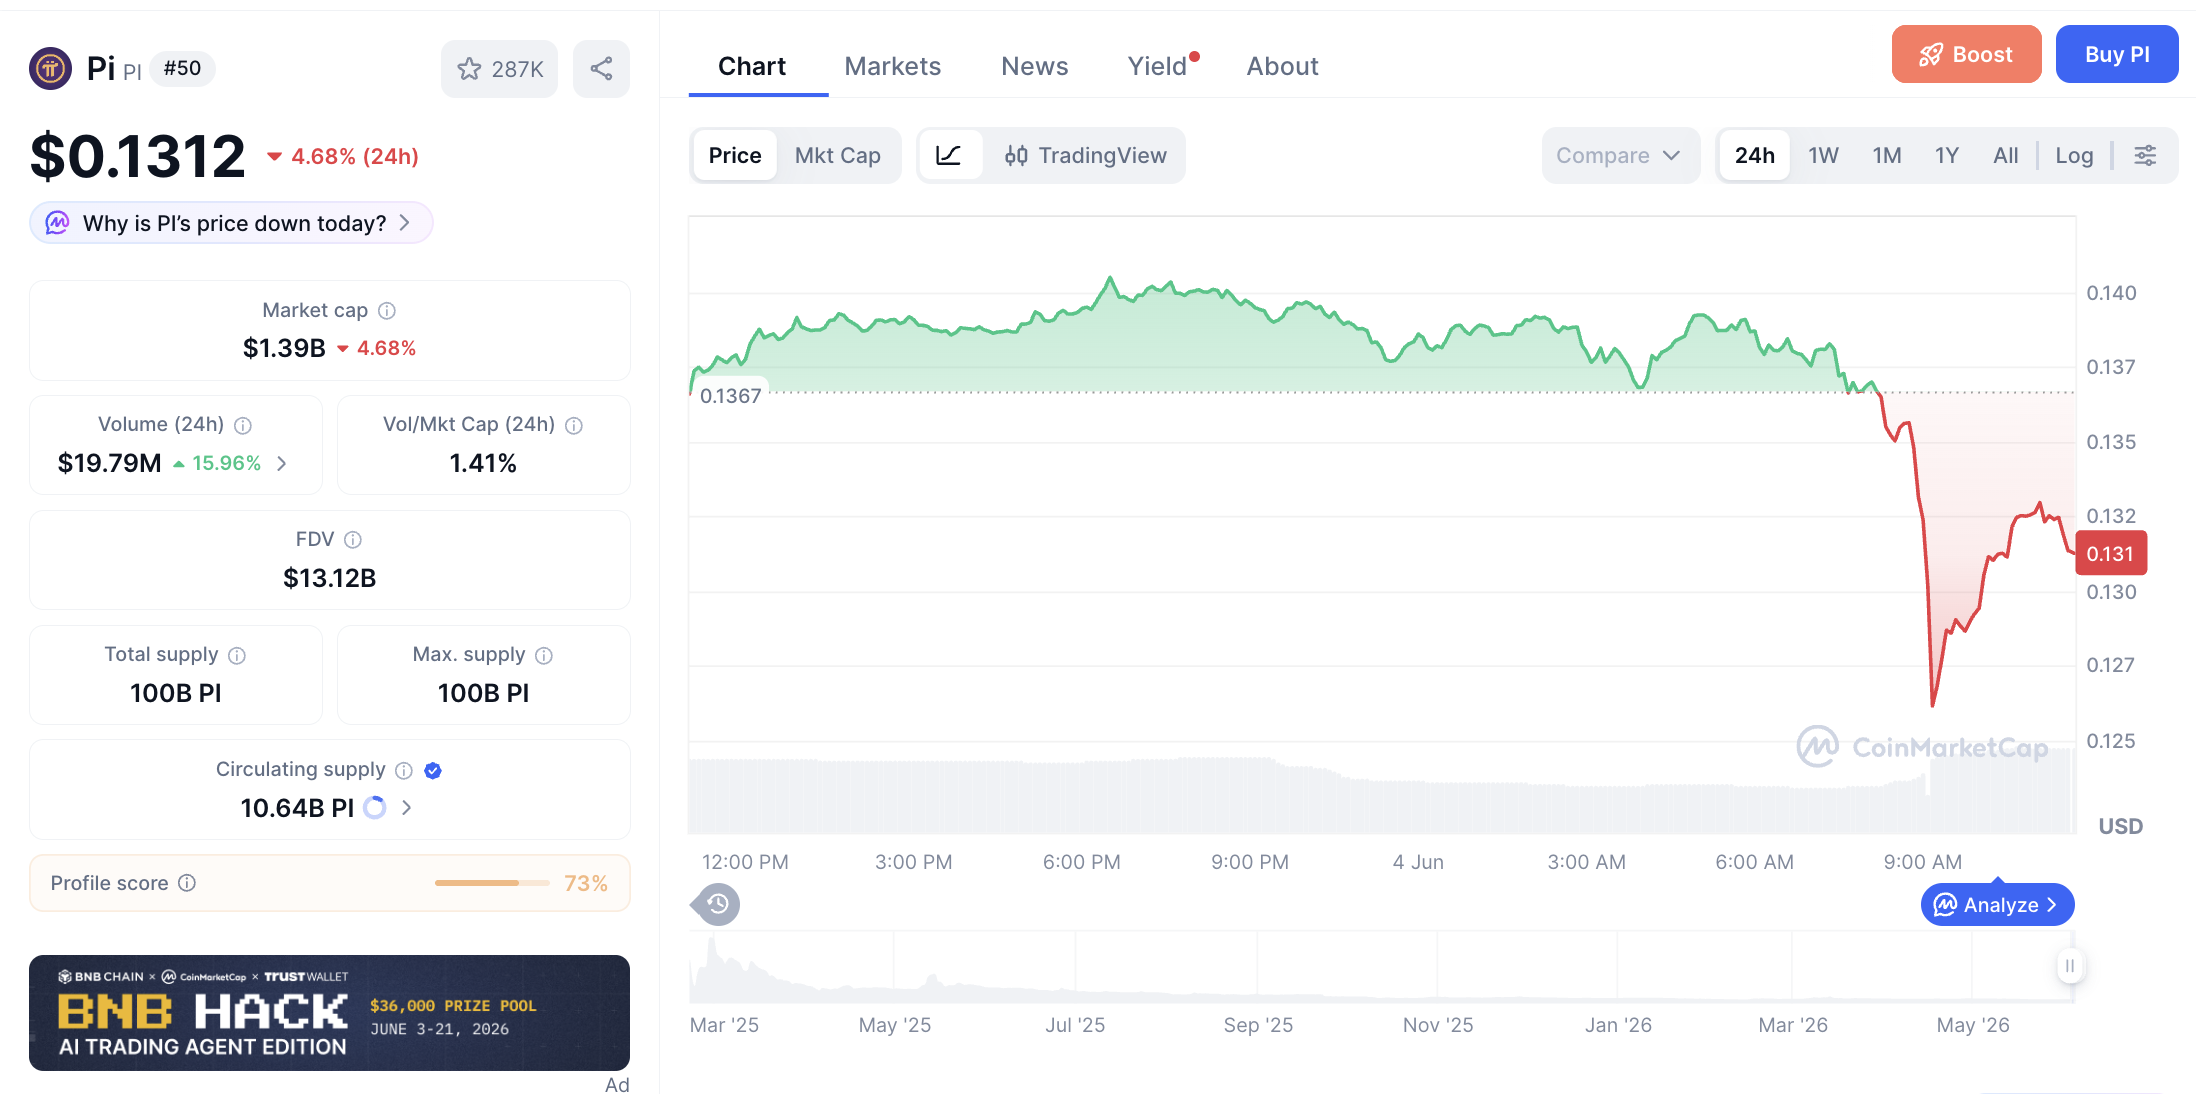The height and width of the screenshot is (1094, 2196).
Task: Click the $19.79M volume value
Action: [x=110, y=463]
